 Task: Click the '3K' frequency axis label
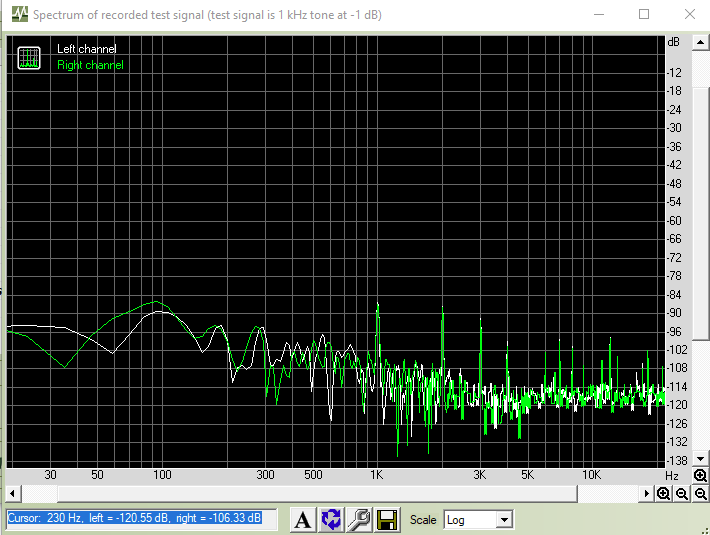(480, 475)
